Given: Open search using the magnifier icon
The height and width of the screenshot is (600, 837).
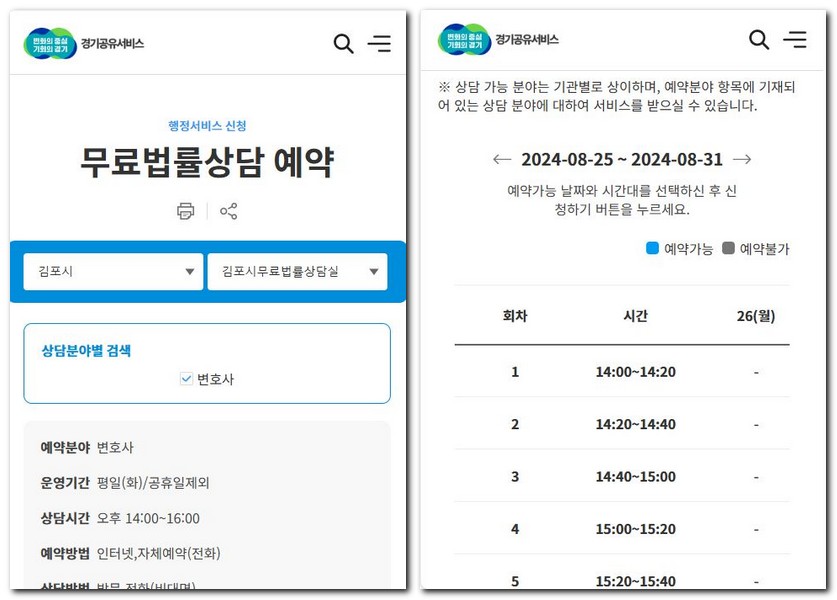Looking at the screenshot, I should point(343,44).
